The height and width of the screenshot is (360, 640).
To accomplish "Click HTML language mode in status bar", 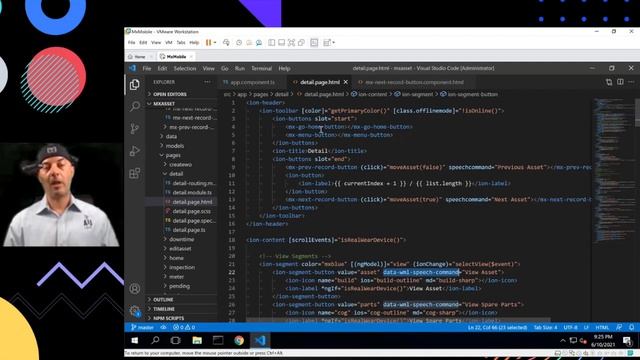I will [x=602, y=327].
